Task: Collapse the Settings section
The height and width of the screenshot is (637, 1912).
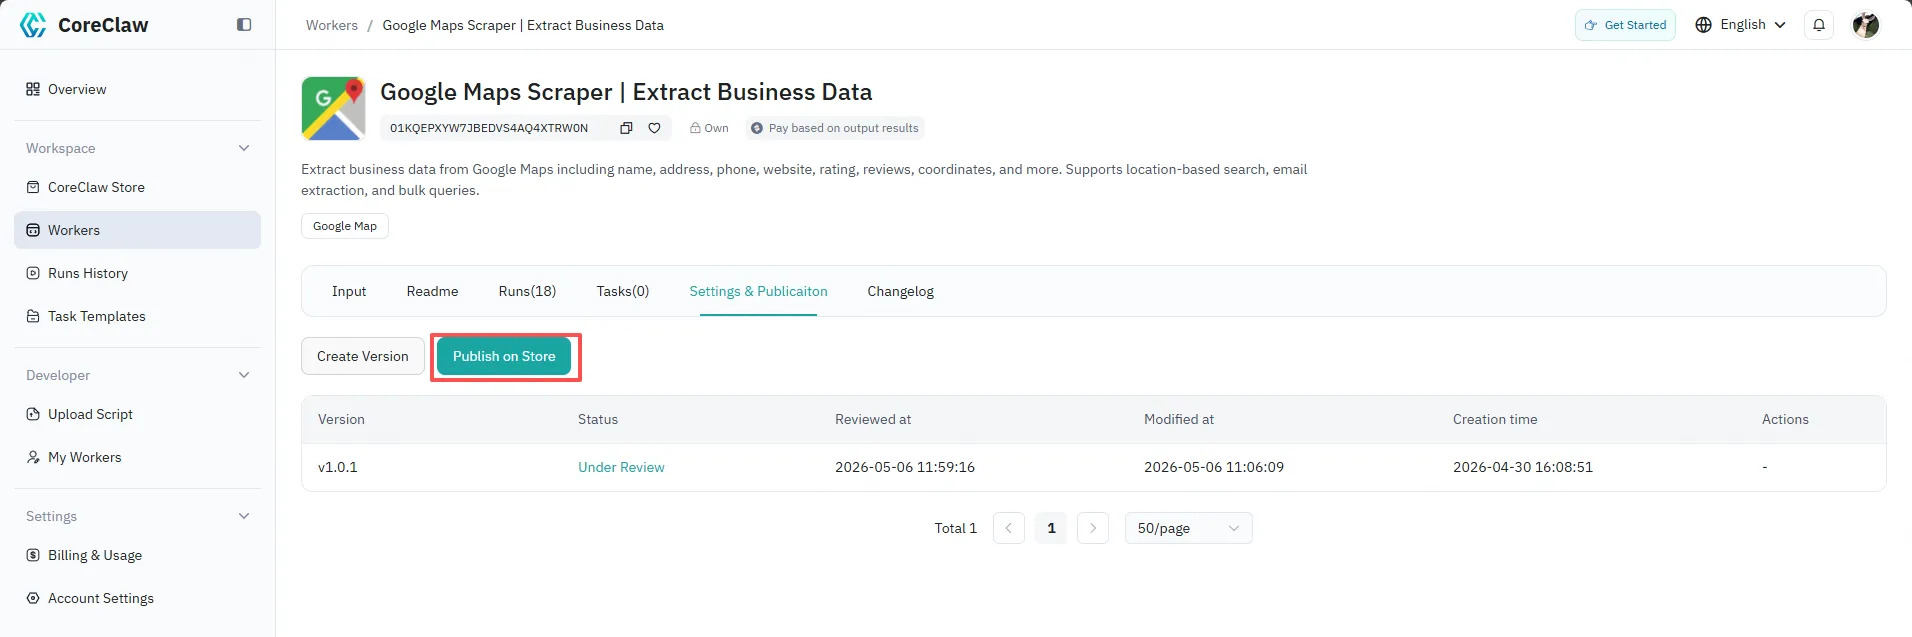Action: (244, 516)
